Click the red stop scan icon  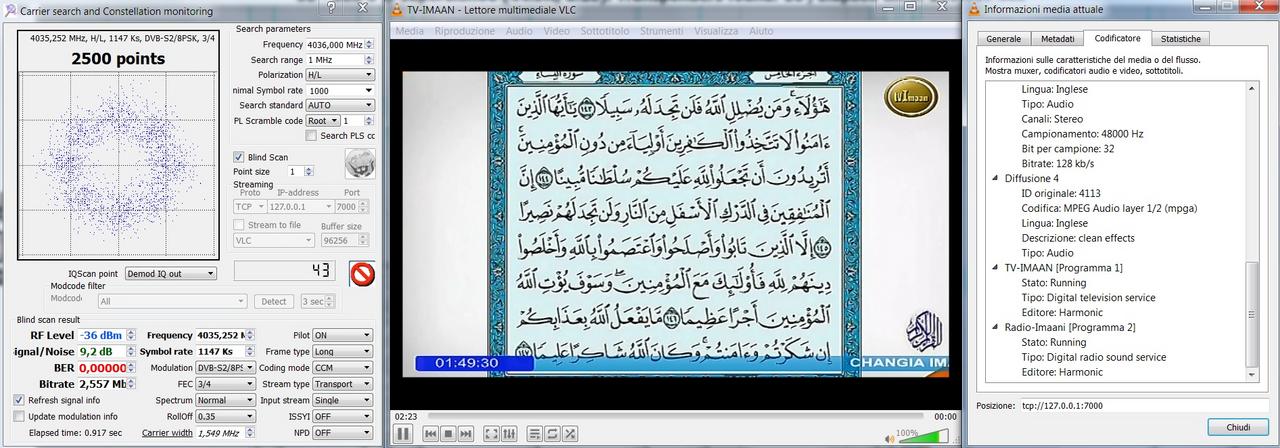362,273
